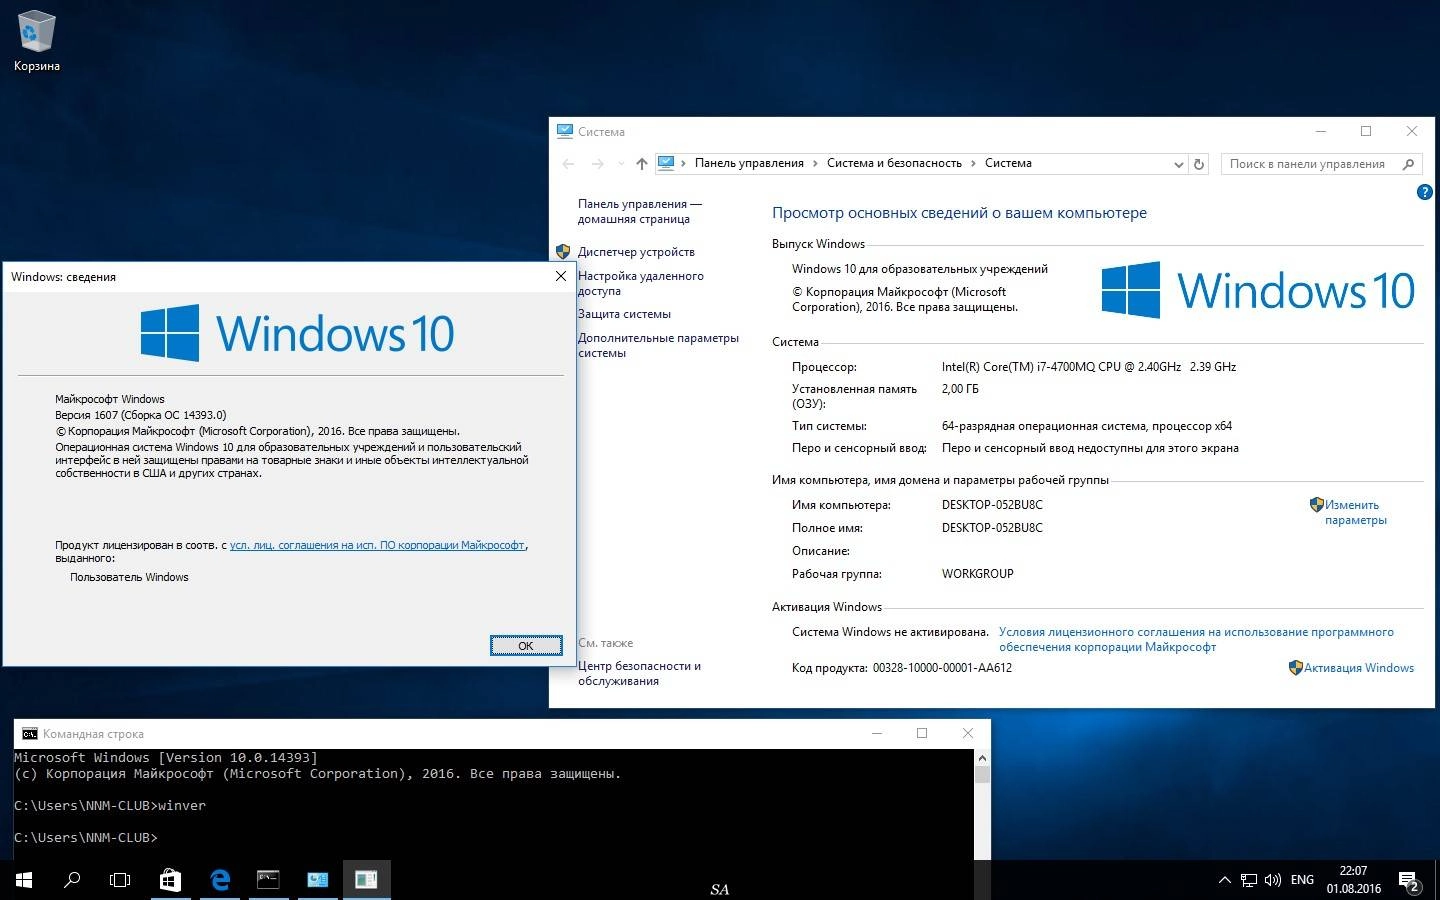Open Активация Windows link
Screen dimensions: 1440x900
pyautogui.click(x=1359, y=668)
